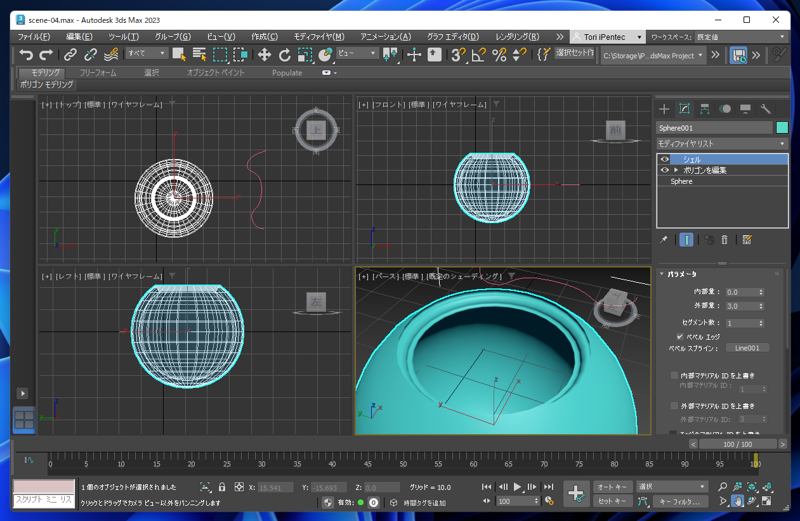Click the Sphere001 object color swatch
800x521 pixels.
tap(782, 128)
